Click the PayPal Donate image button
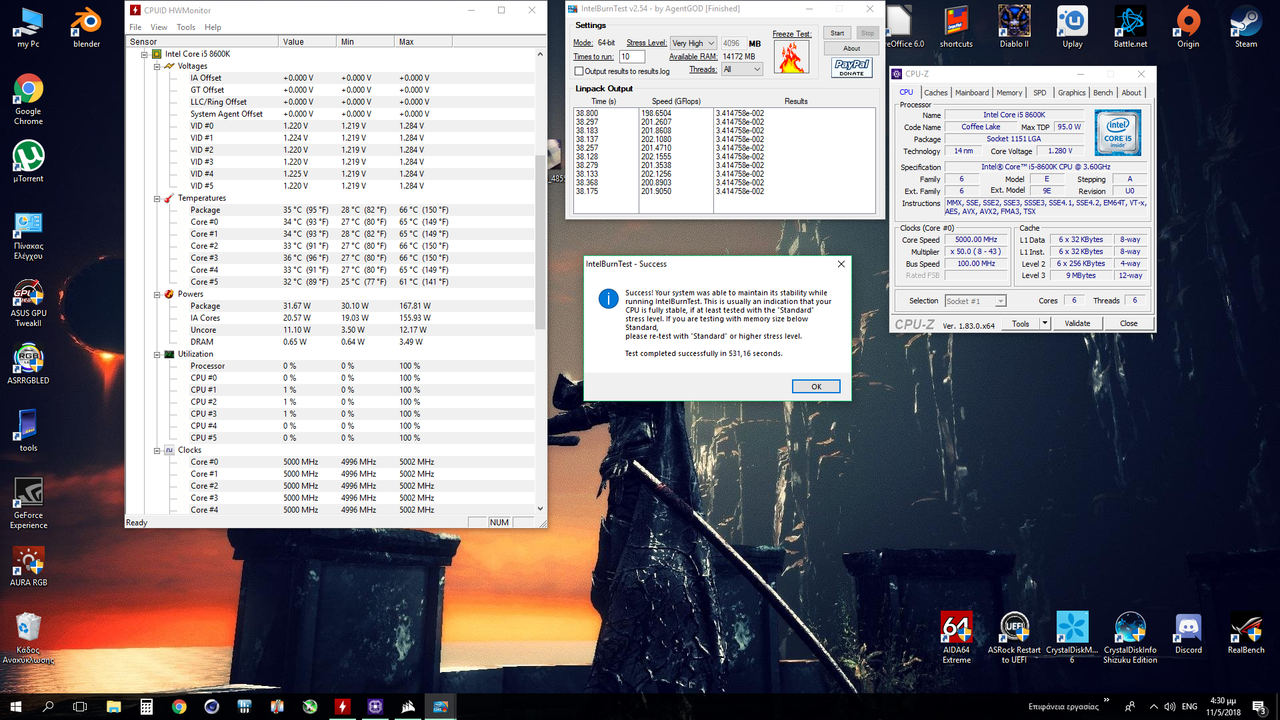Image resolution: width=1280 pixels, height=720 pixels. (x=852, y=67)
